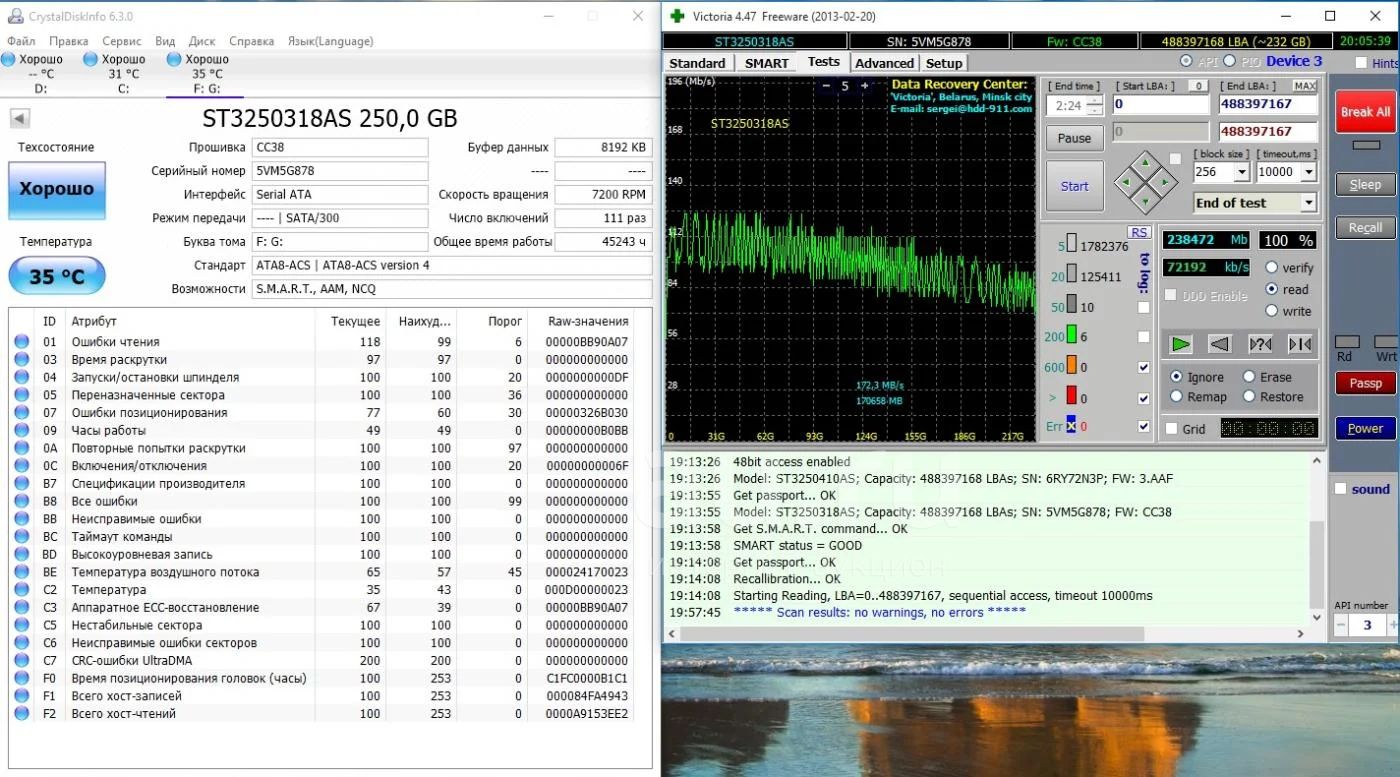Click status dot for C7 CRC-ошибки UltraDMA

tap(21, 660)
